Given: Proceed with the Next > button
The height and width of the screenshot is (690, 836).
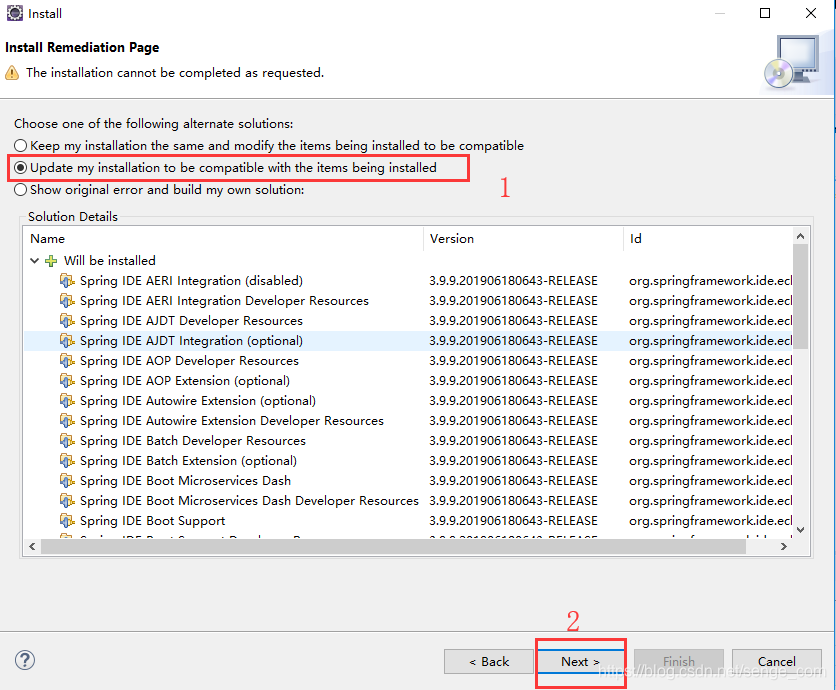Looking at the screenshot, I should tap(580, 662).
